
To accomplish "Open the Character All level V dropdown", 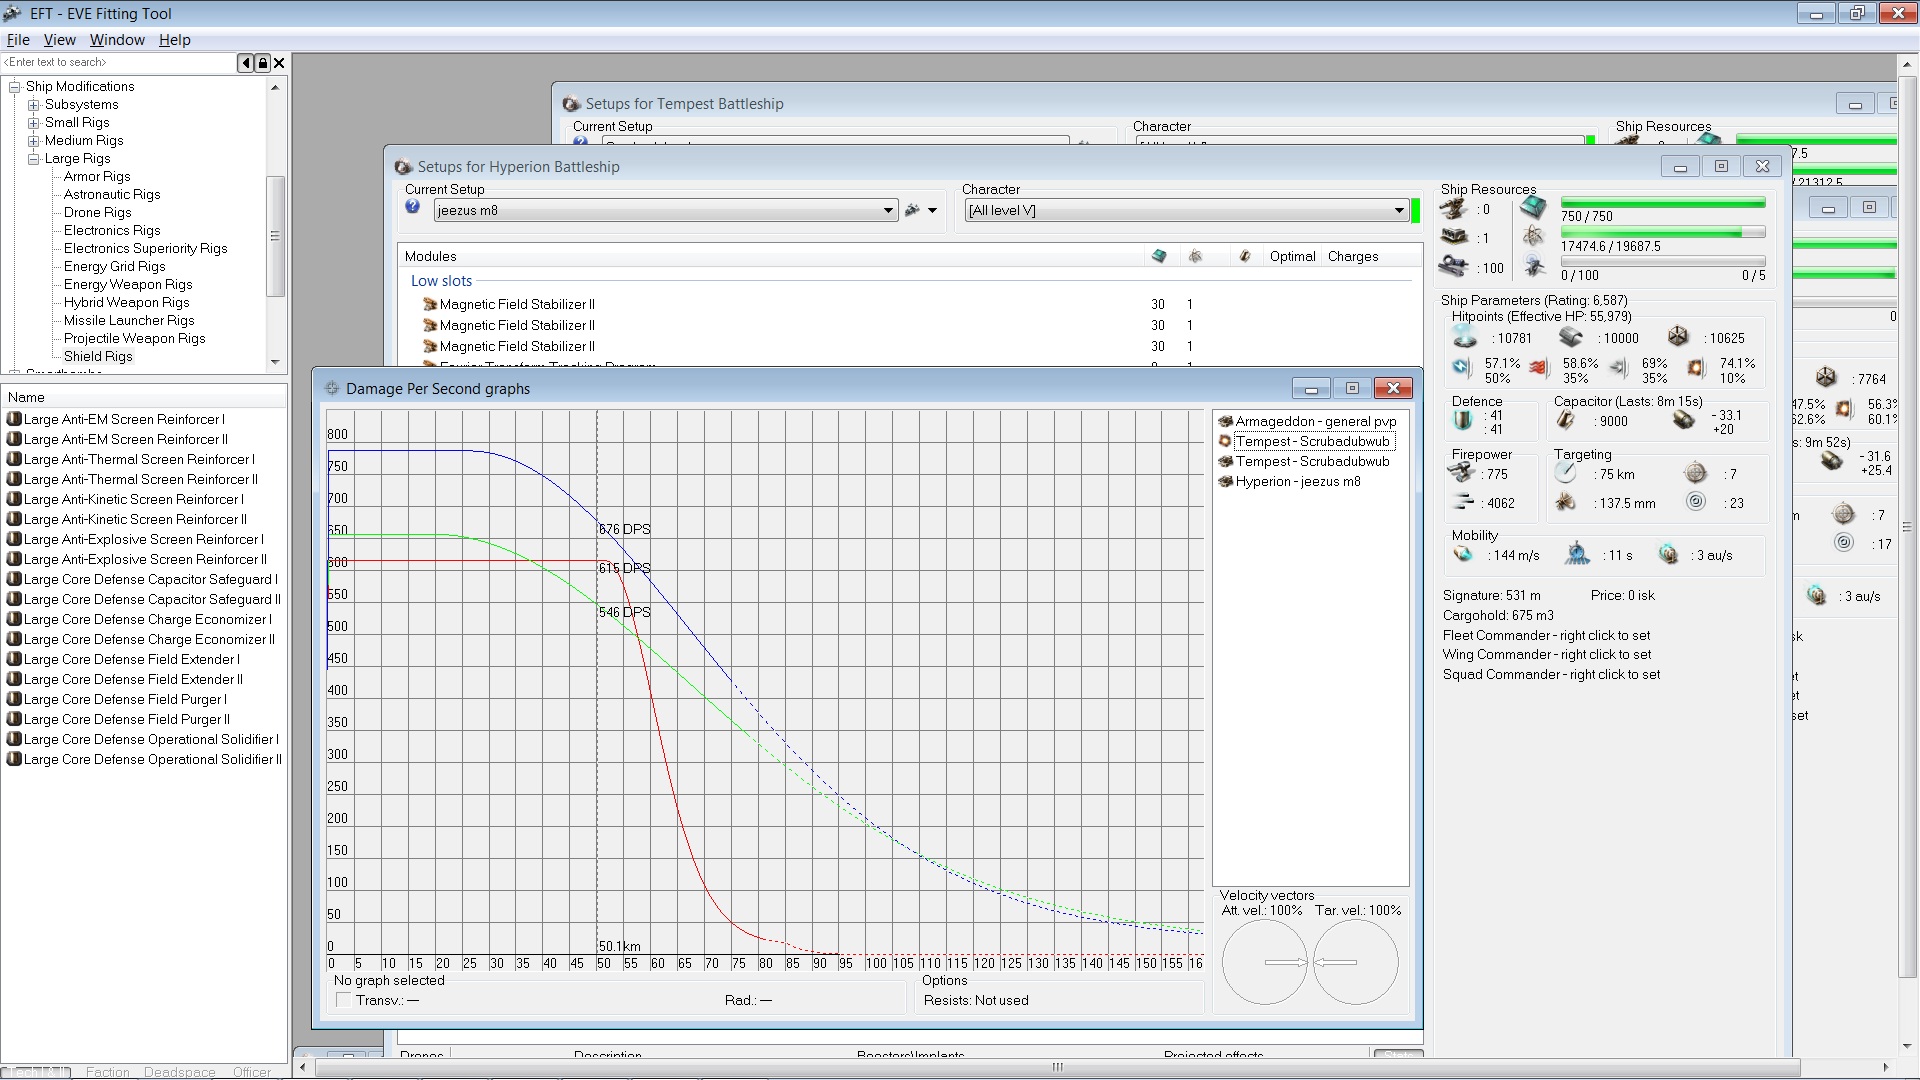I will [1399, 210].
